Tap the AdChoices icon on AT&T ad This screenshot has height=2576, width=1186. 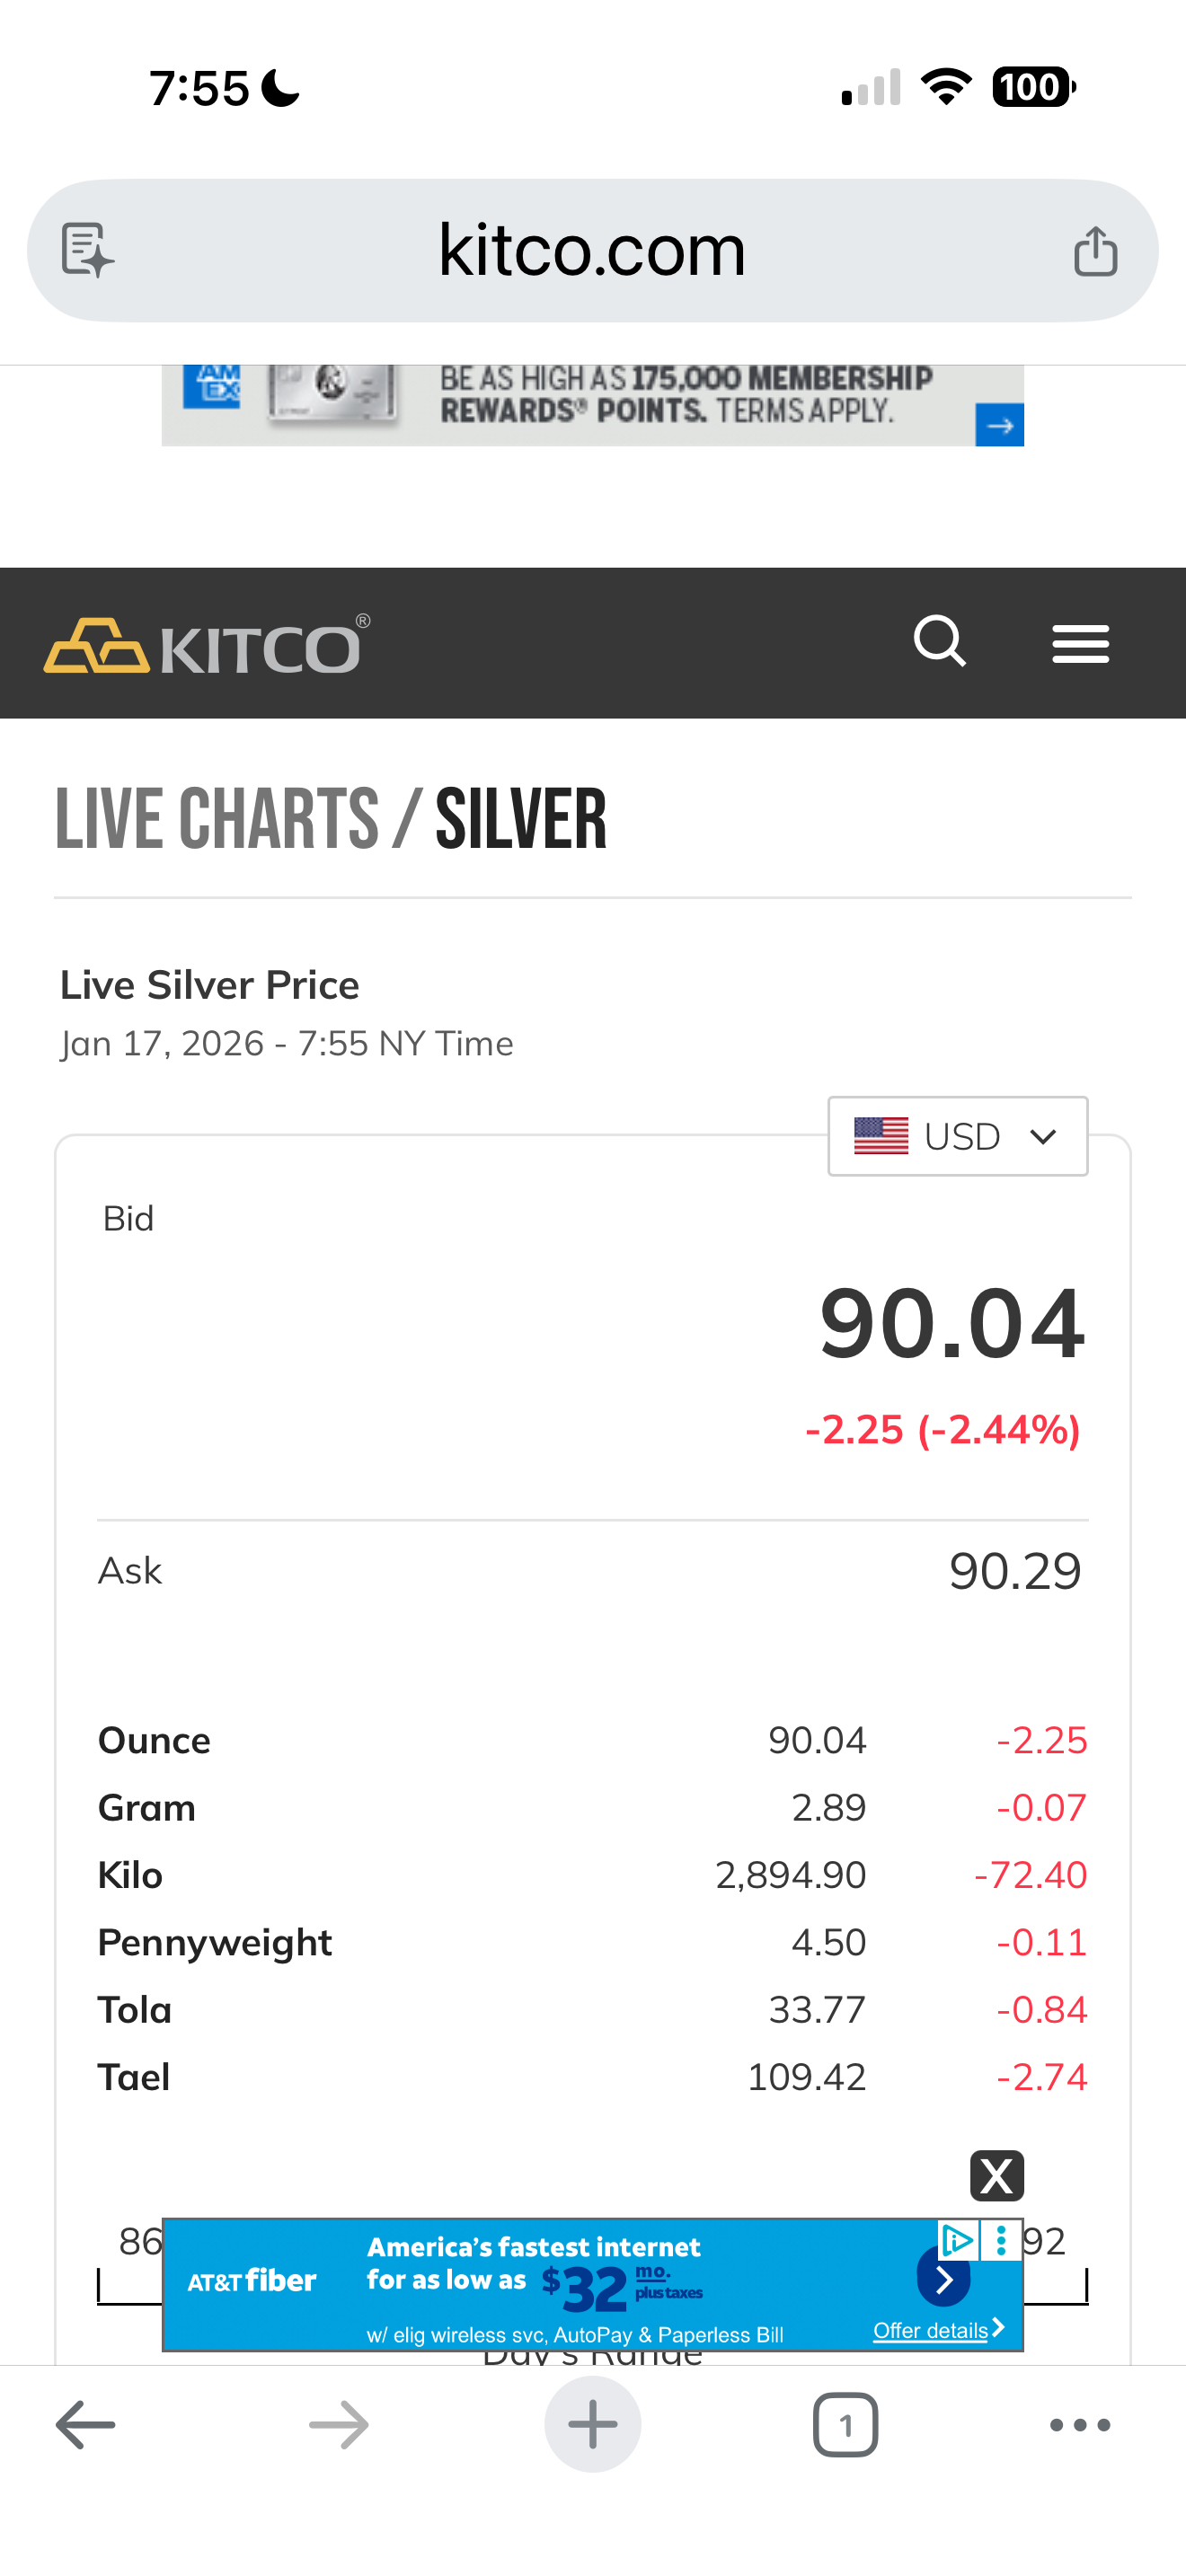click(x=957, y=2240)
